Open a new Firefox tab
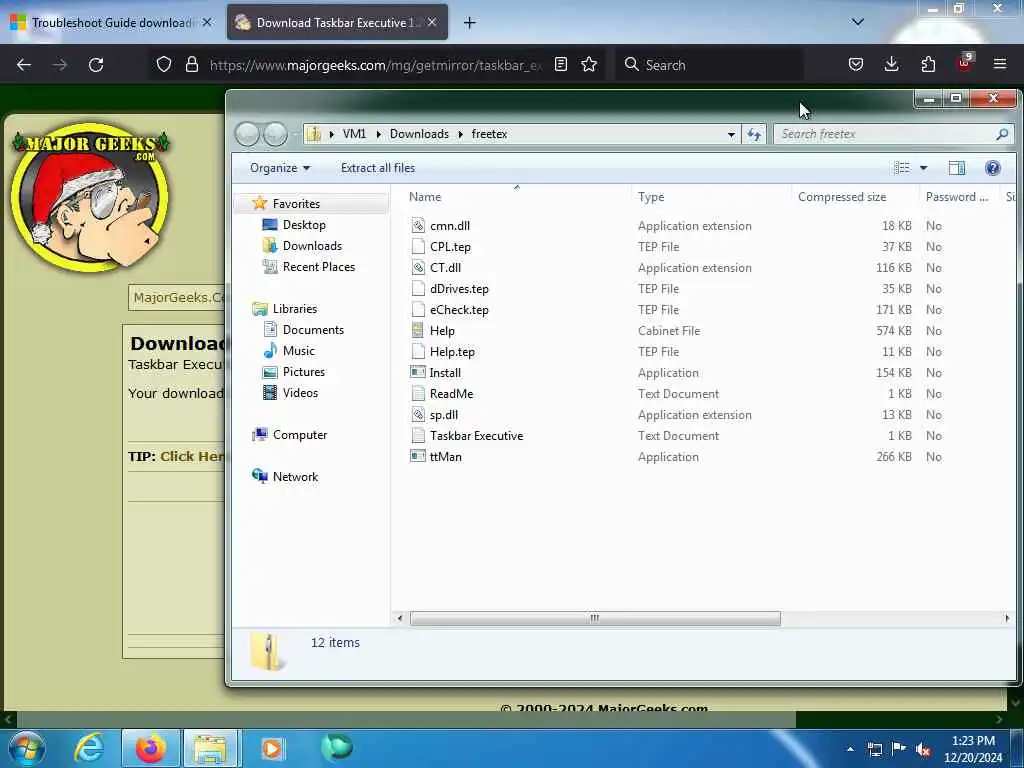Viewport: 1024px width, 768px height. pyautogui.click(x=470, y=23)
